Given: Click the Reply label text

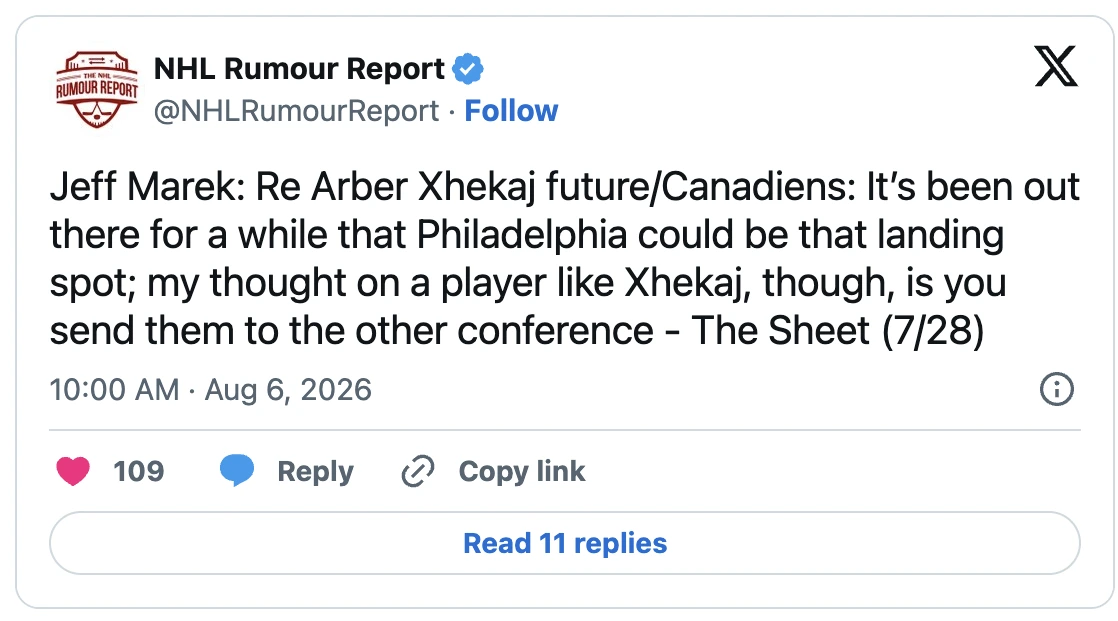Looking at the screenshot, I should tap(315, 471).
